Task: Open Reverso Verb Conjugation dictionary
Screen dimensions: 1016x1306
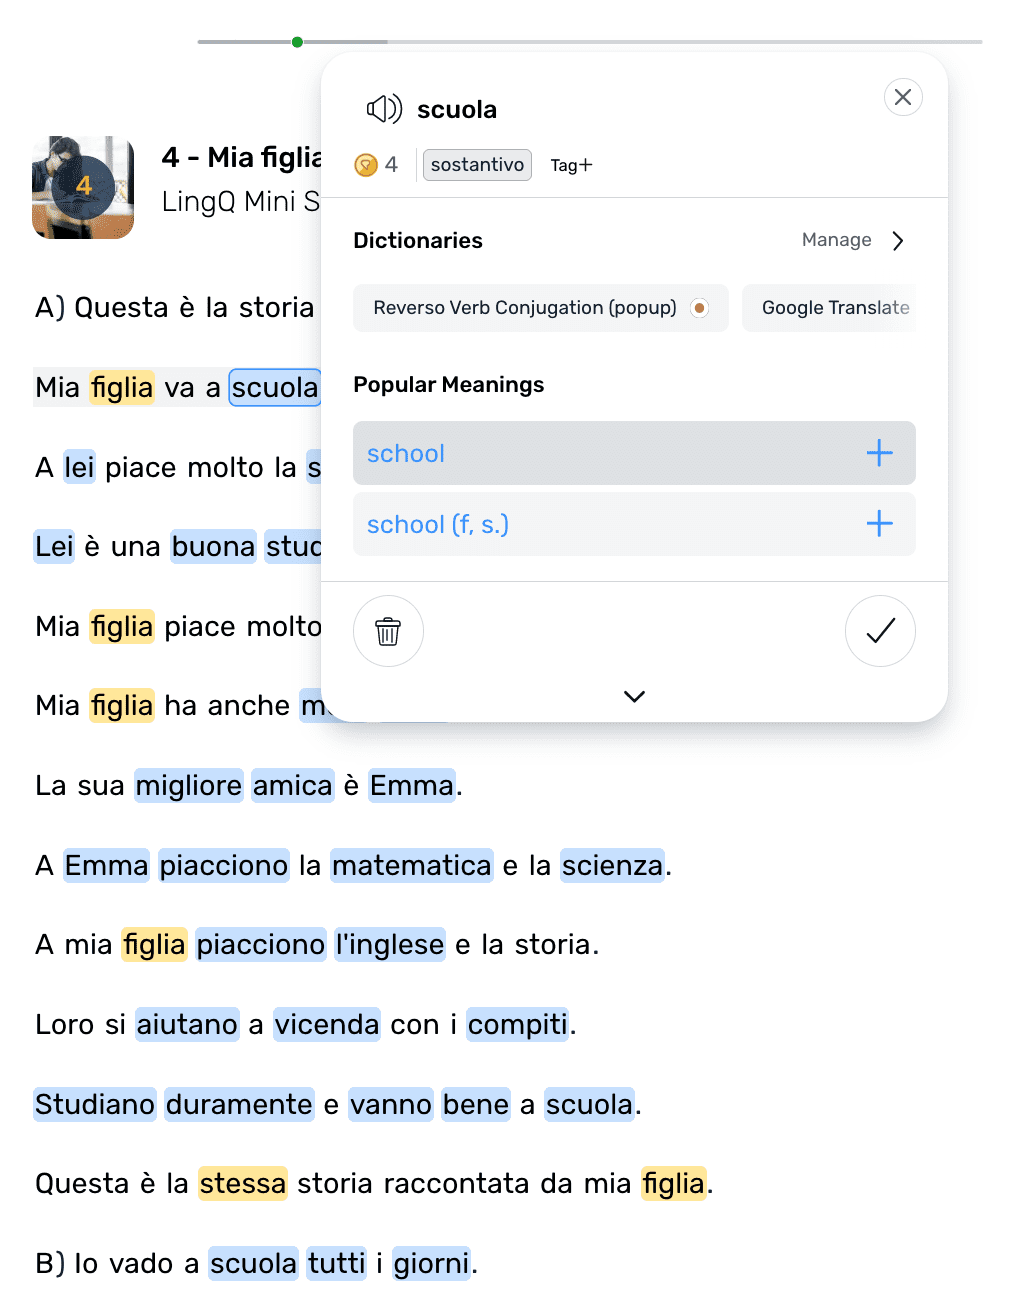Action: [x=524, y=308]
